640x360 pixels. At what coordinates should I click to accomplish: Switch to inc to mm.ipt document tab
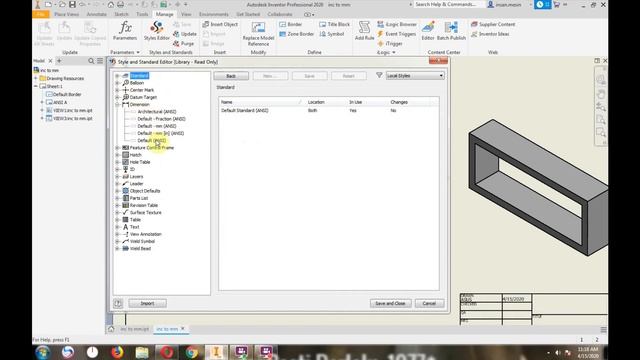134,329
